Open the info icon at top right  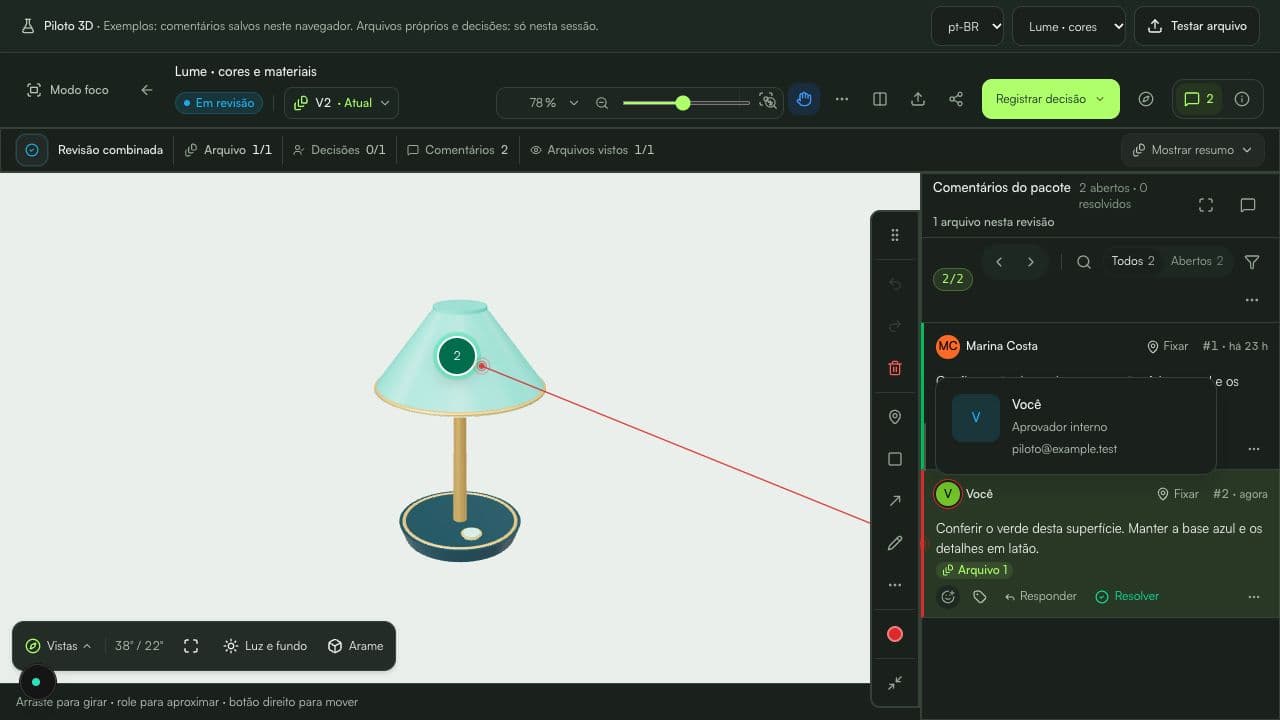(x=1242, y=99)
